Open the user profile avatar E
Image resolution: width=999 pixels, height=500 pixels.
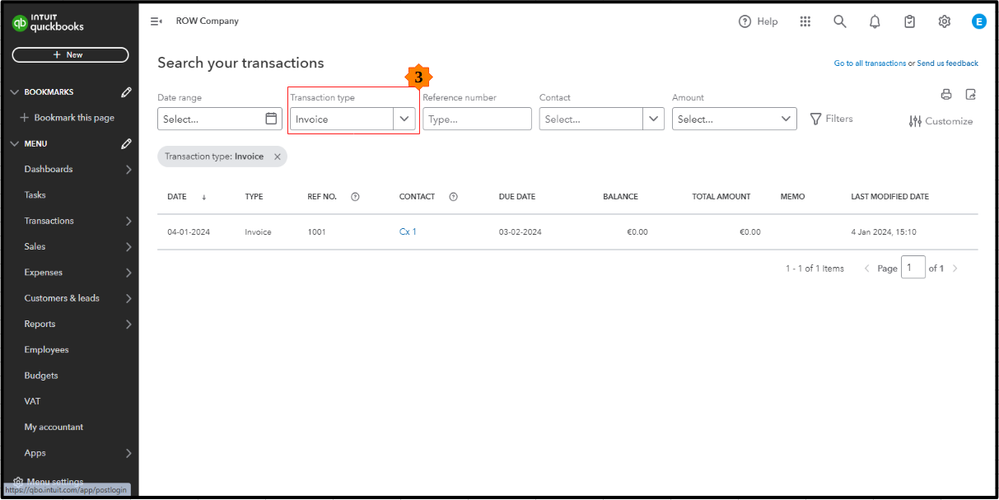[979, 22]
